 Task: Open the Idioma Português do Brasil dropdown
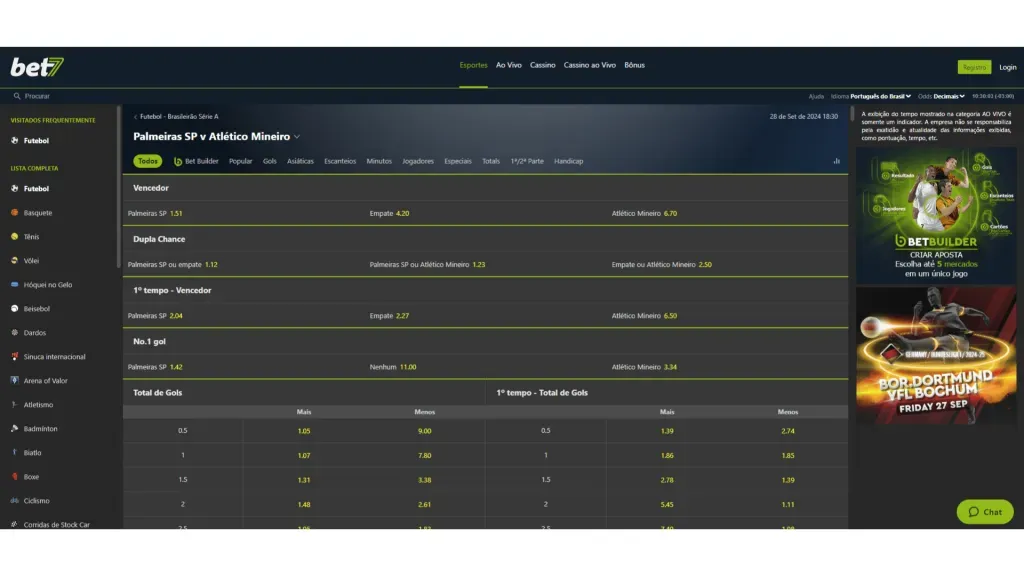coord(881,96)
